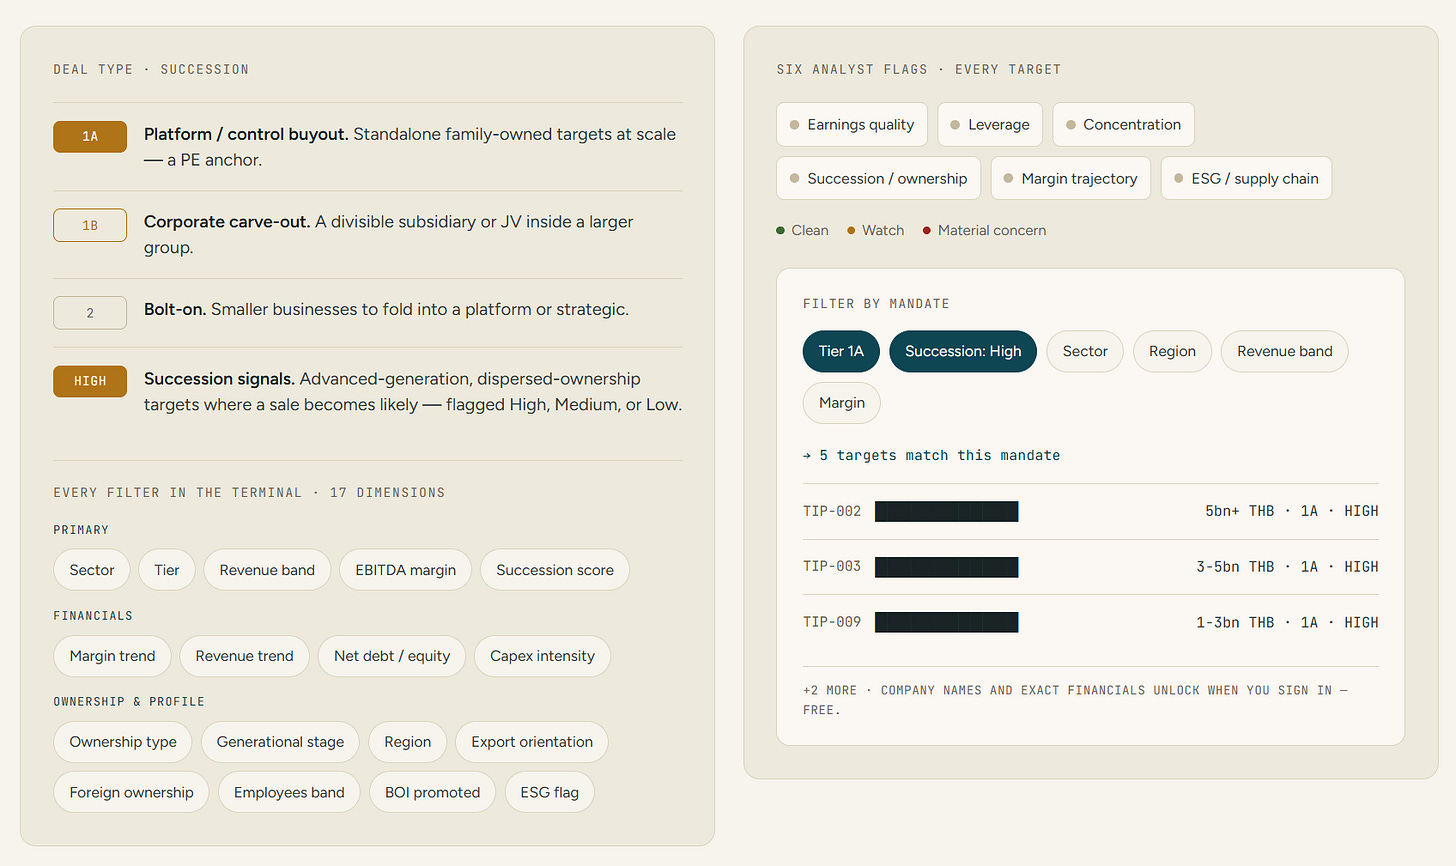Choose the Margin trend chip
Image resolution: width=1456 pixels, height=866 pixels.
pos(112,656)
